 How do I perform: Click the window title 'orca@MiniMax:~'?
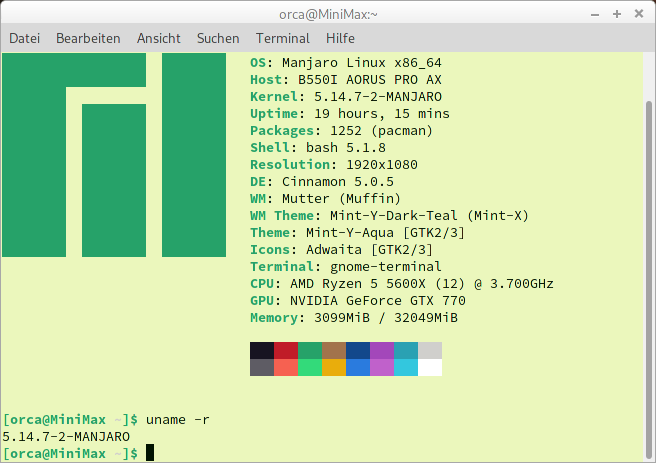click(x=328, y=15)
